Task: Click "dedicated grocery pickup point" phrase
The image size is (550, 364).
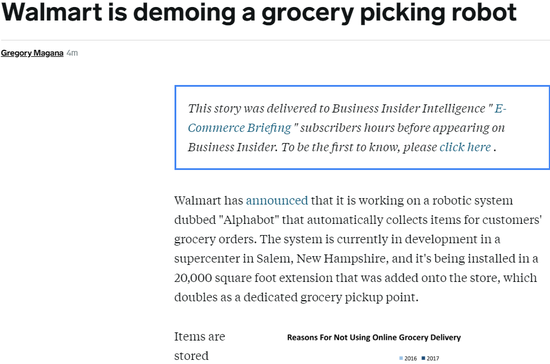Action: tap(330, 297)
